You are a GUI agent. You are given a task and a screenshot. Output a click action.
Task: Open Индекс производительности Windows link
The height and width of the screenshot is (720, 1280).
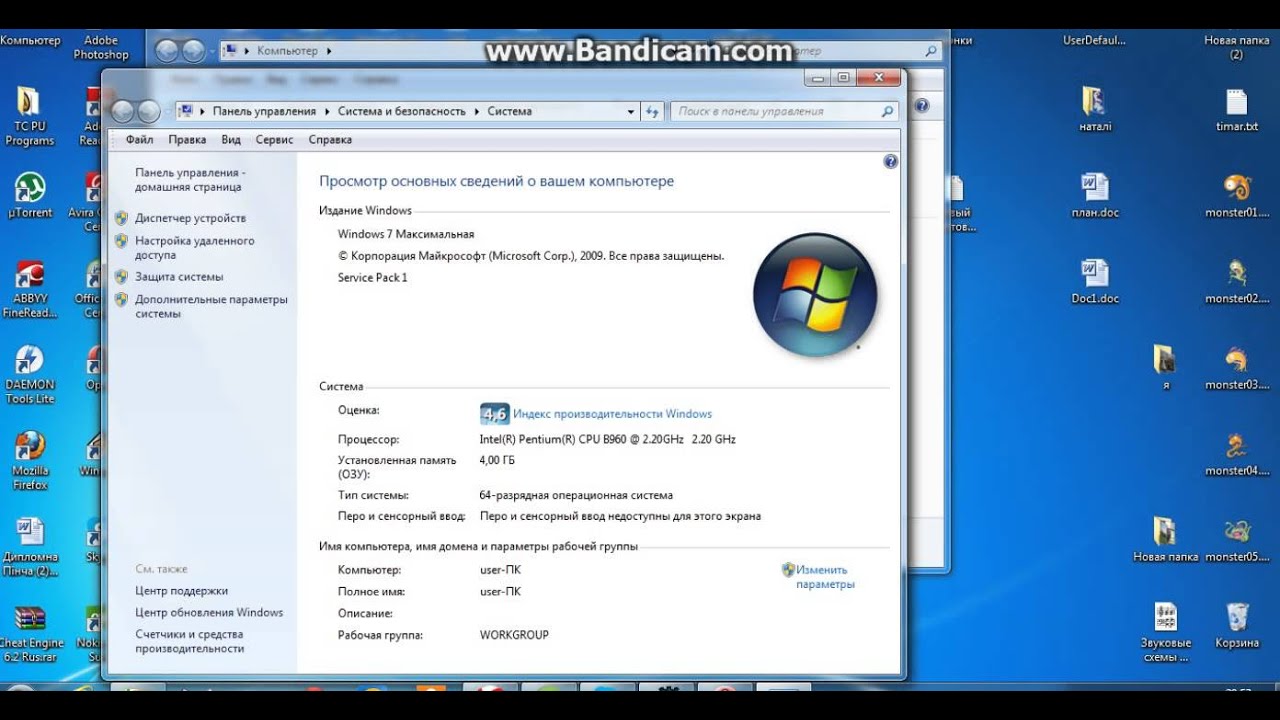(x=612, y=414)
